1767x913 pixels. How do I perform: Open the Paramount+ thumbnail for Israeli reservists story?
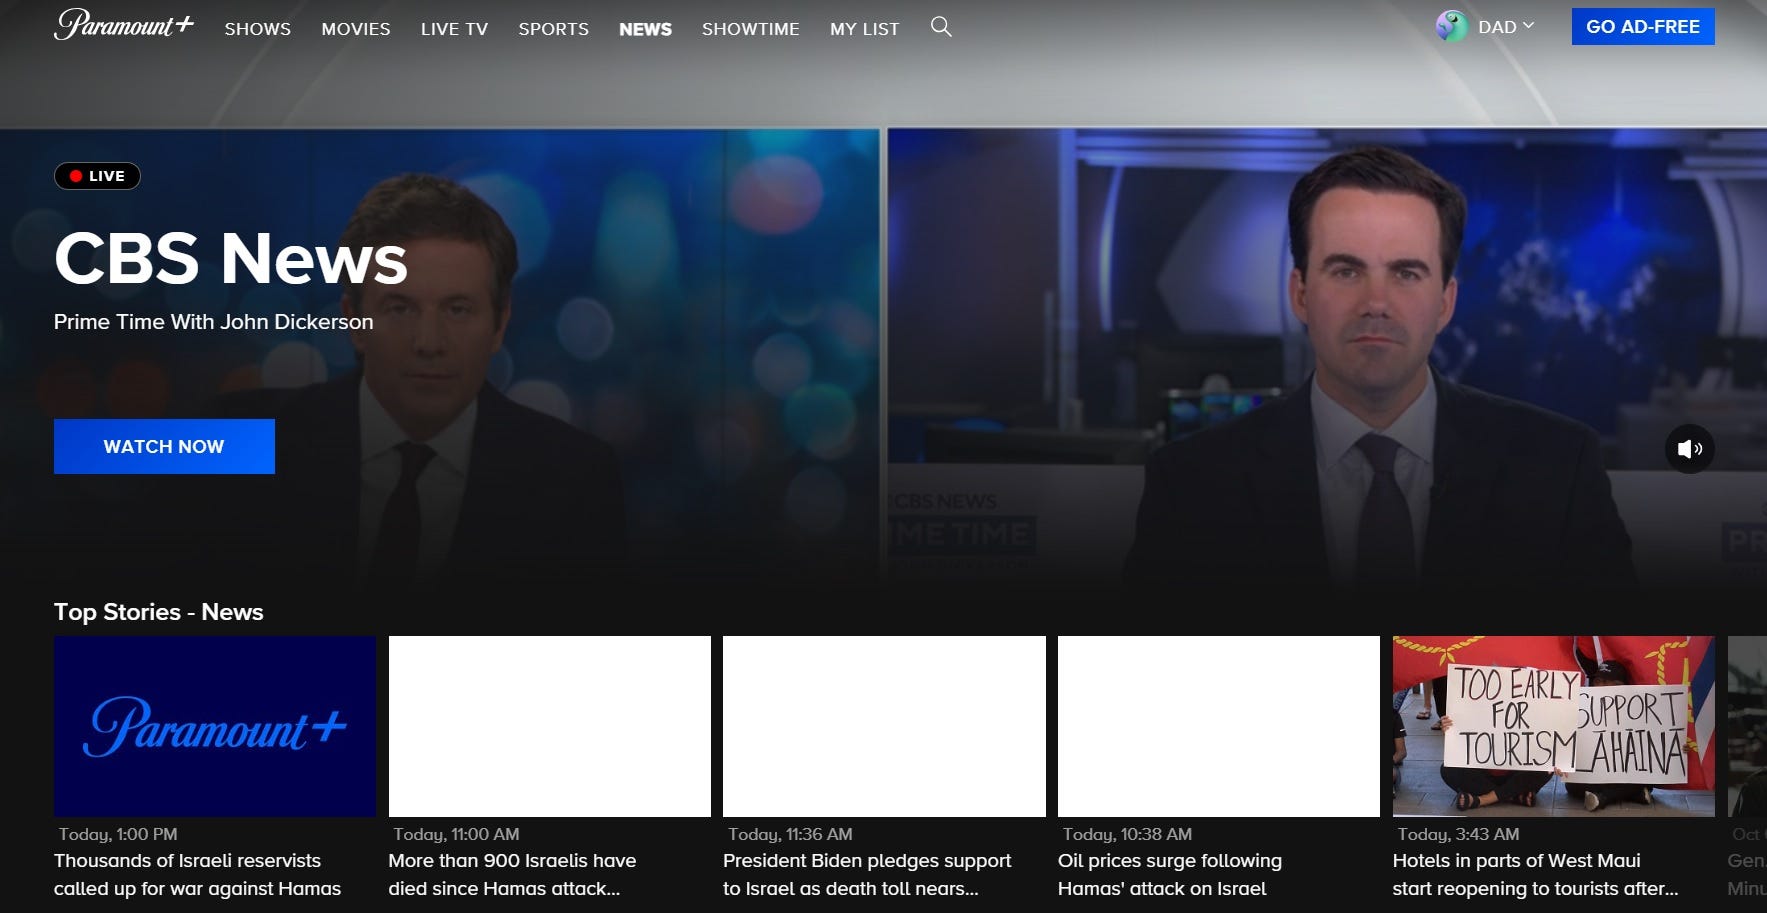(215, 726)
